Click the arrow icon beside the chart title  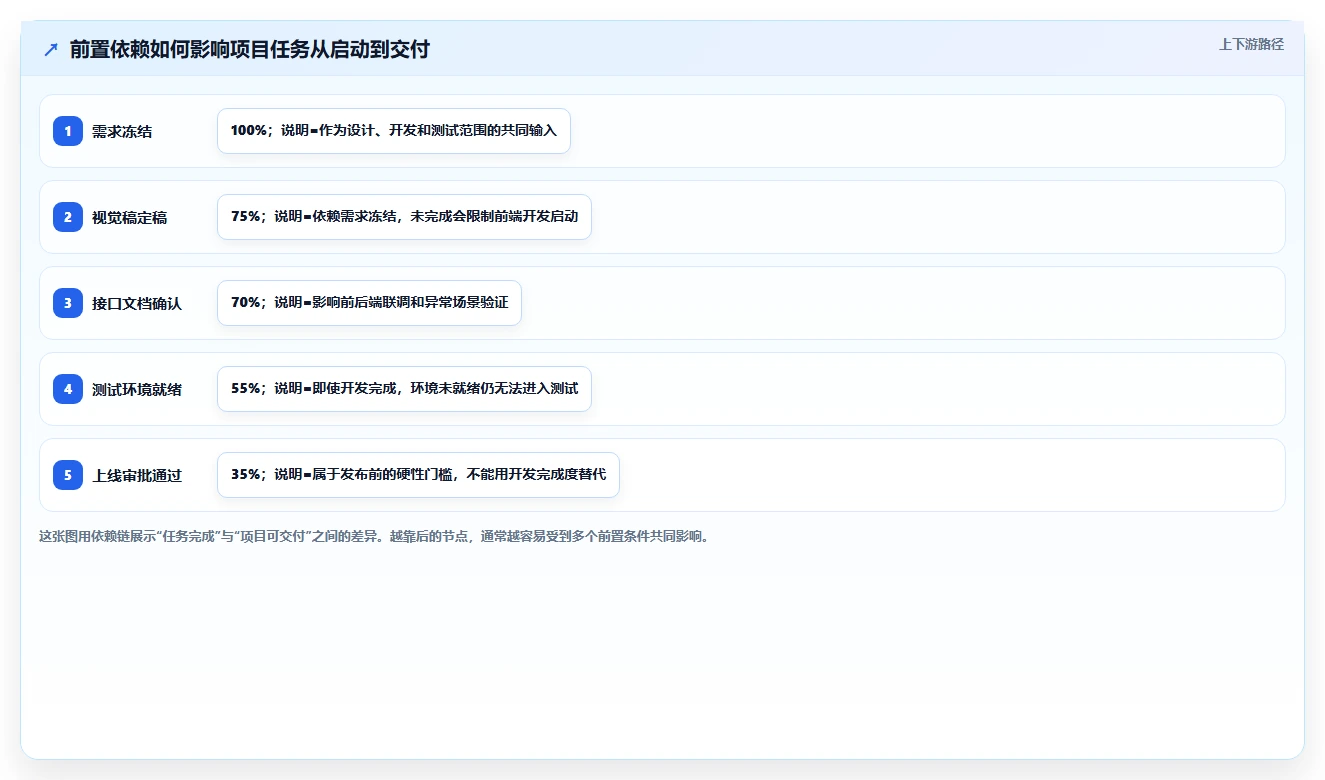(x=51, y=50)
